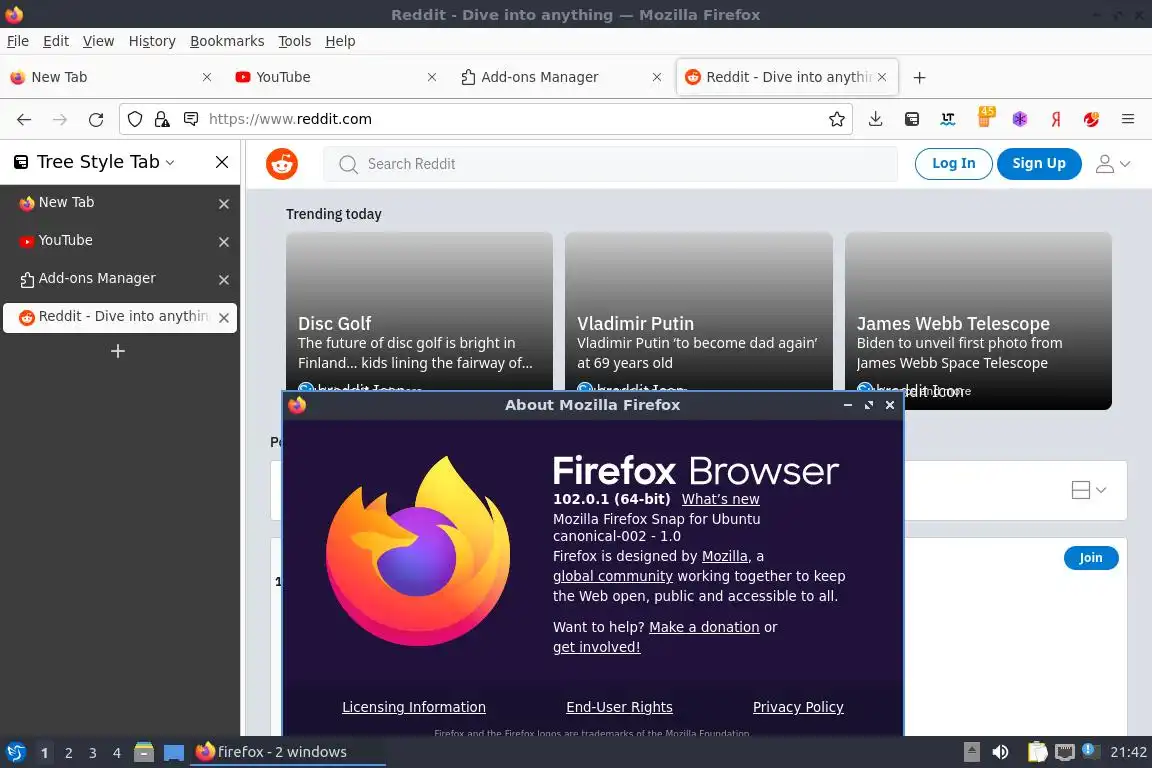The image size is (1152, 768).
Task: Open the red round extension icon
Action: [1091, 119]
